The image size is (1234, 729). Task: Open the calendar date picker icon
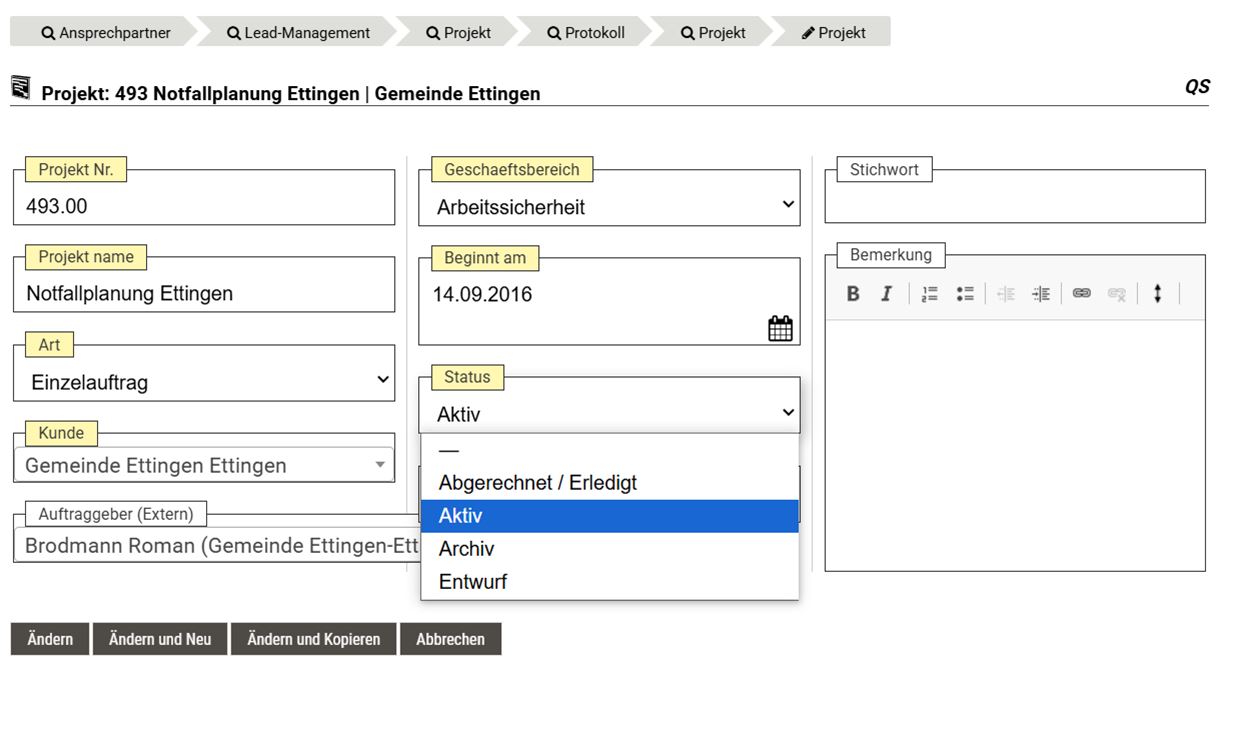[780, 328]
